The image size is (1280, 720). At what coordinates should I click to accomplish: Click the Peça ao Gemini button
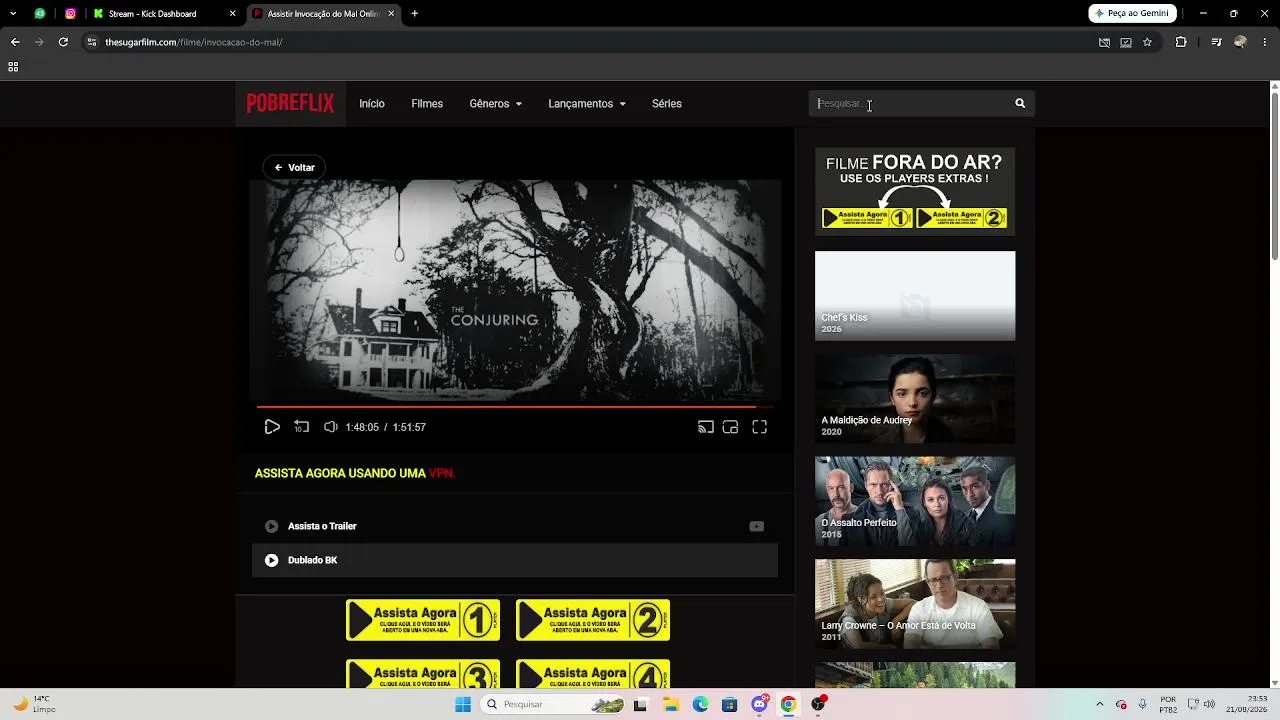point(1132,14)
